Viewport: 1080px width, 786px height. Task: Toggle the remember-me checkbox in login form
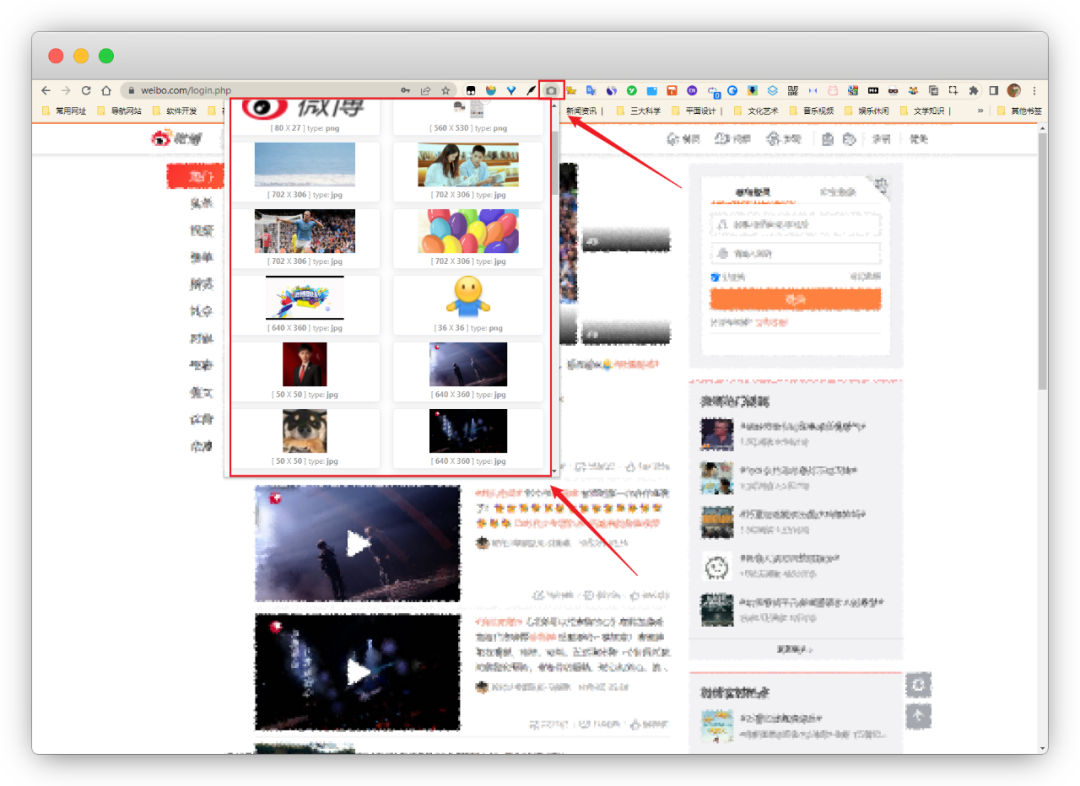[715, 277]
